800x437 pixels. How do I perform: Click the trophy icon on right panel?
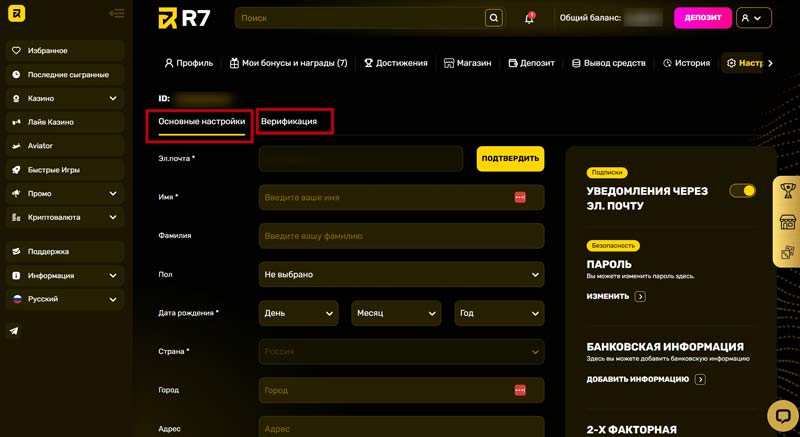(788, 190)
